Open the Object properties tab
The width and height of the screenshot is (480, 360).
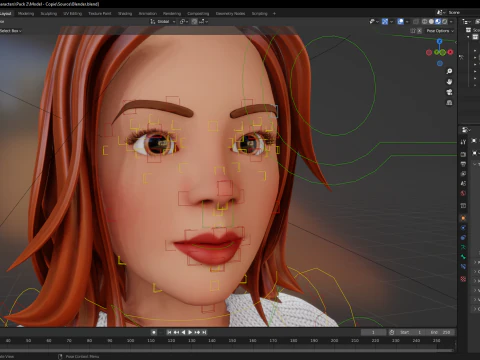click(x=463, y=218)
